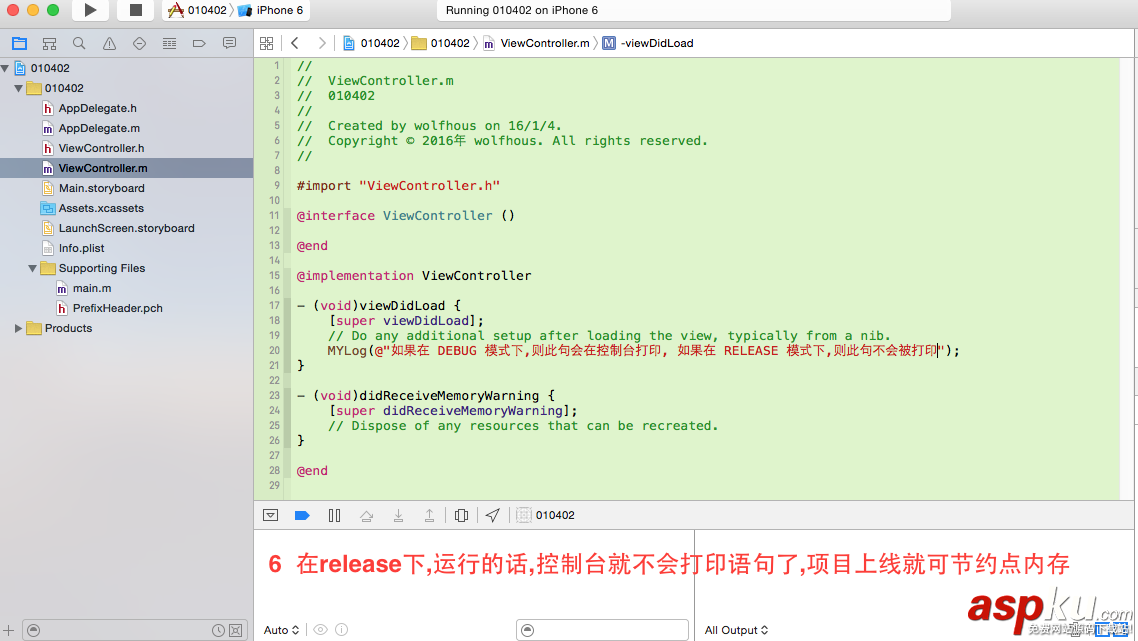
Task: Toggle breakpoints activation in the debug bar
Action: point(302,514)
